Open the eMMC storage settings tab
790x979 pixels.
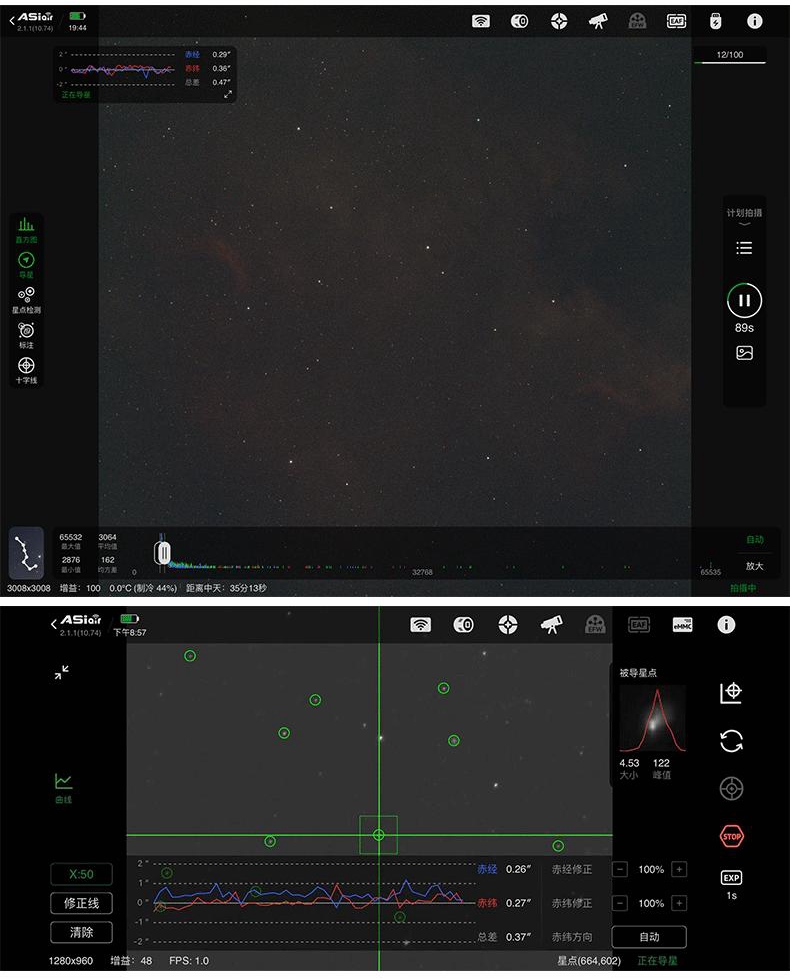(x=682, y=624)
